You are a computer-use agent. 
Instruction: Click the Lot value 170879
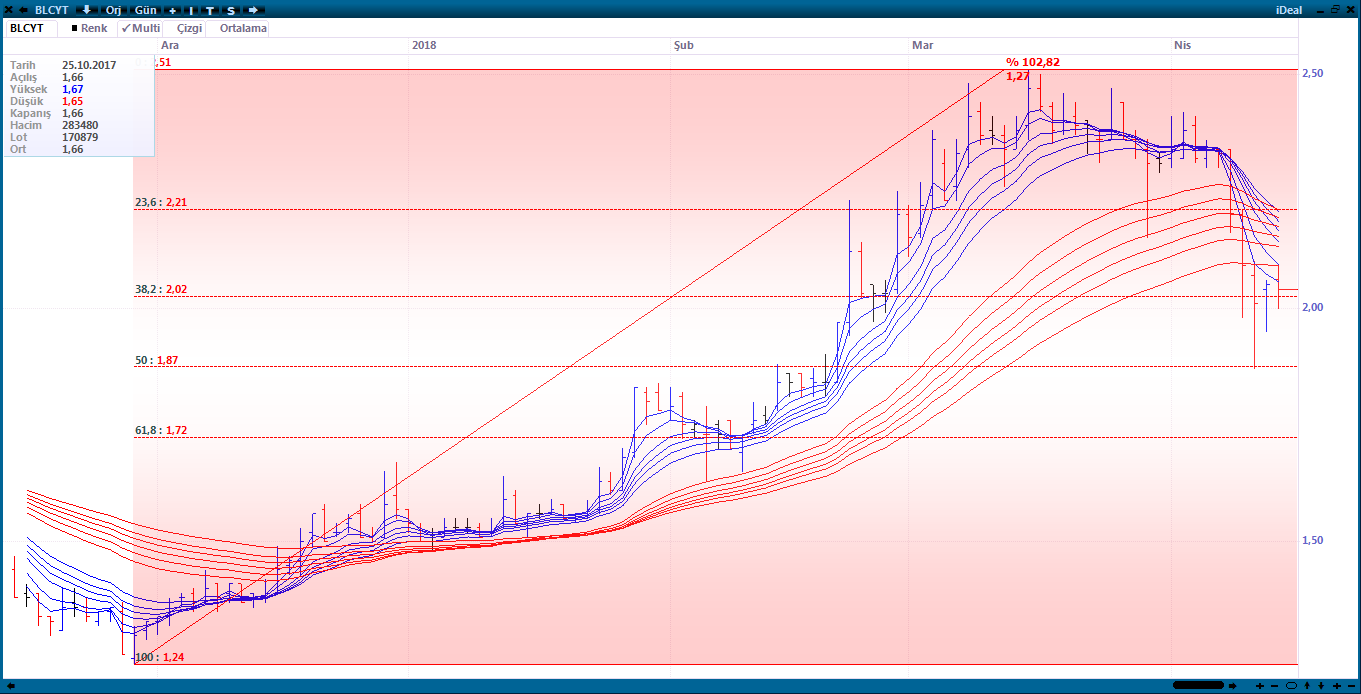[80, 137]
